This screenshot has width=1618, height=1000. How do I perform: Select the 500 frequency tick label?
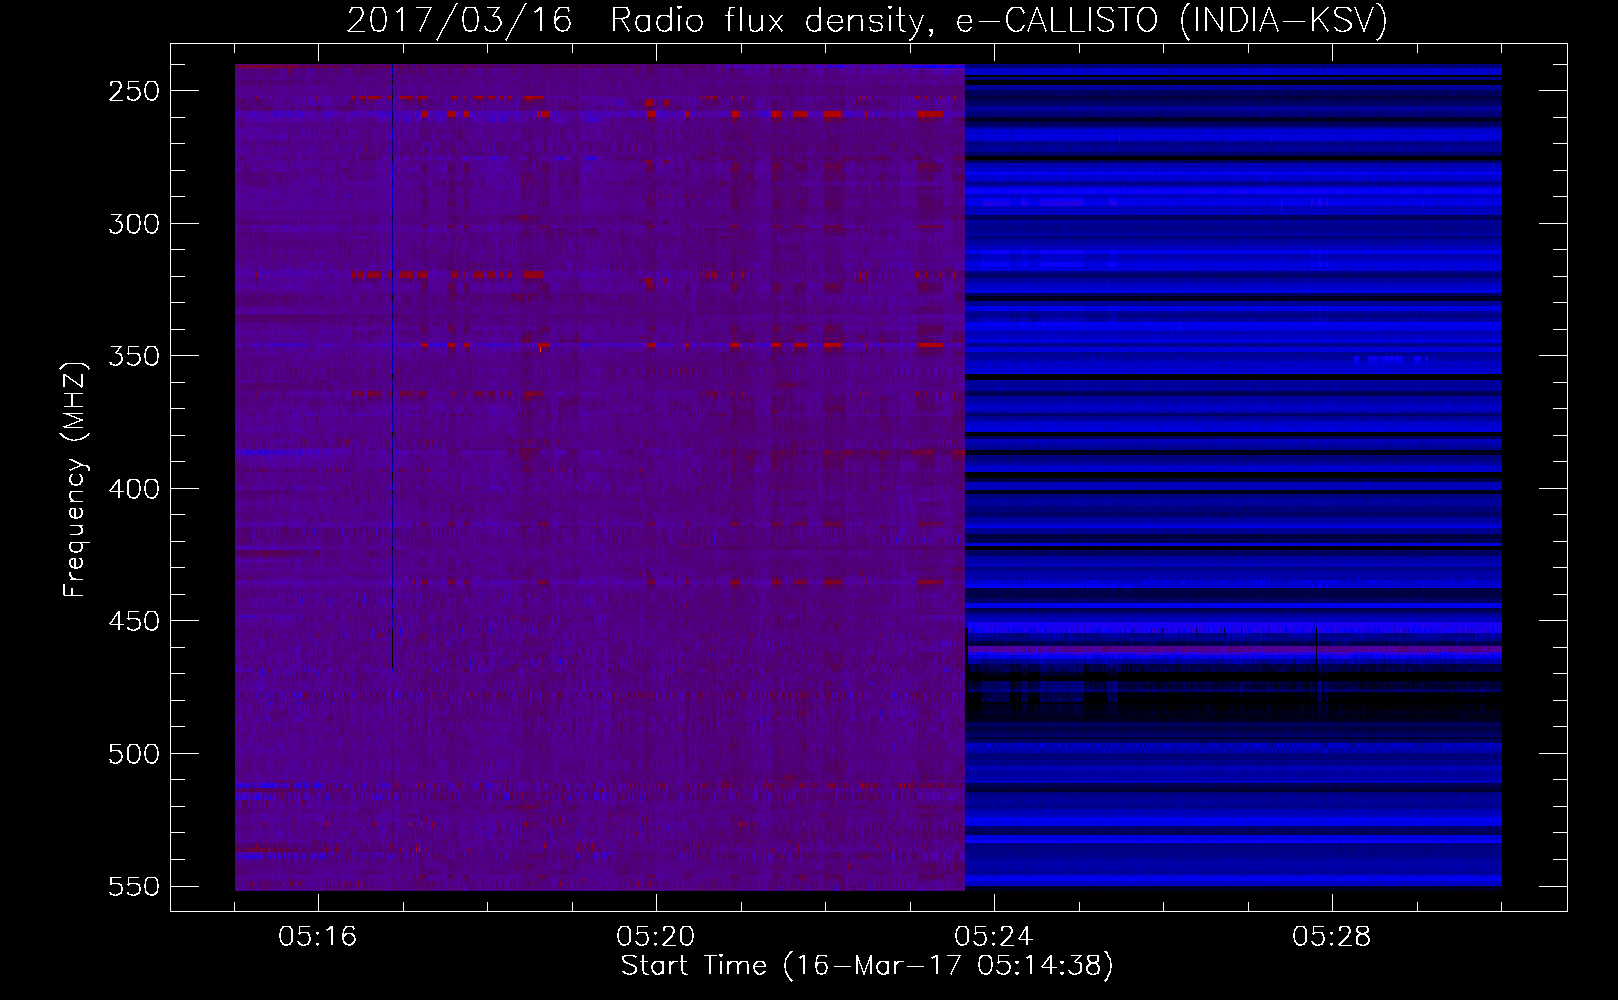(x=134, y=754)
